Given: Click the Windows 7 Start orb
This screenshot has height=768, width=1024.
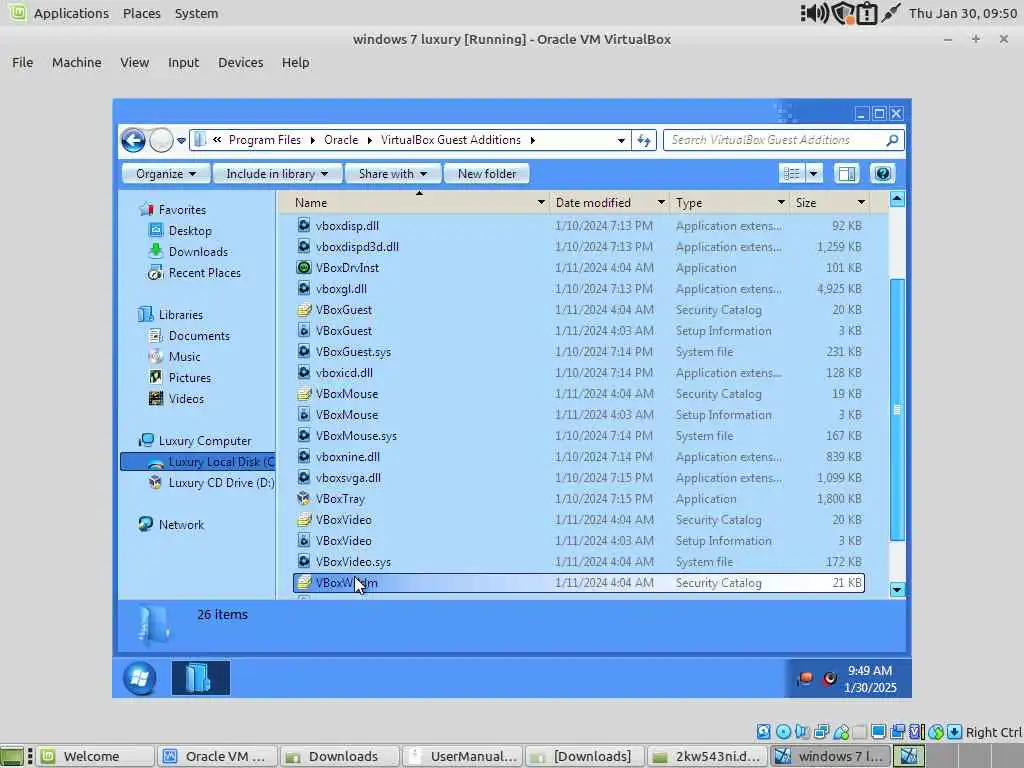Looking at the screenshot, I should [139, 678].
